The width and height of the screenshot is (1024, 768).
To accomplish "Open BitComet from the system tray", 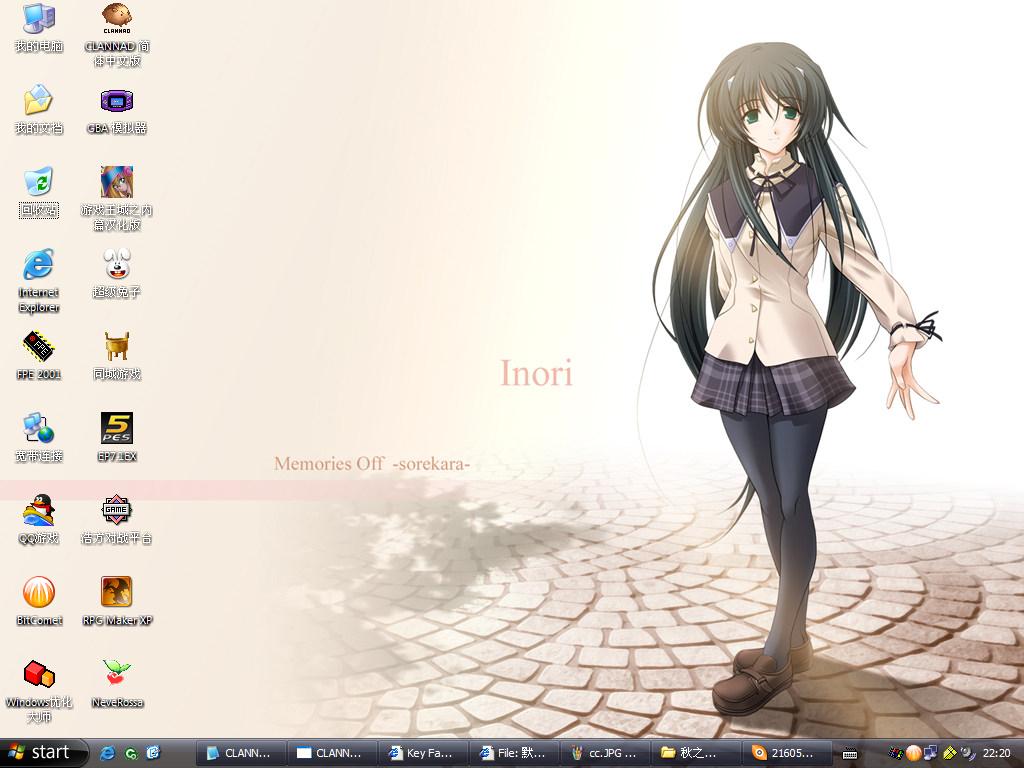I will pos(914,754).
